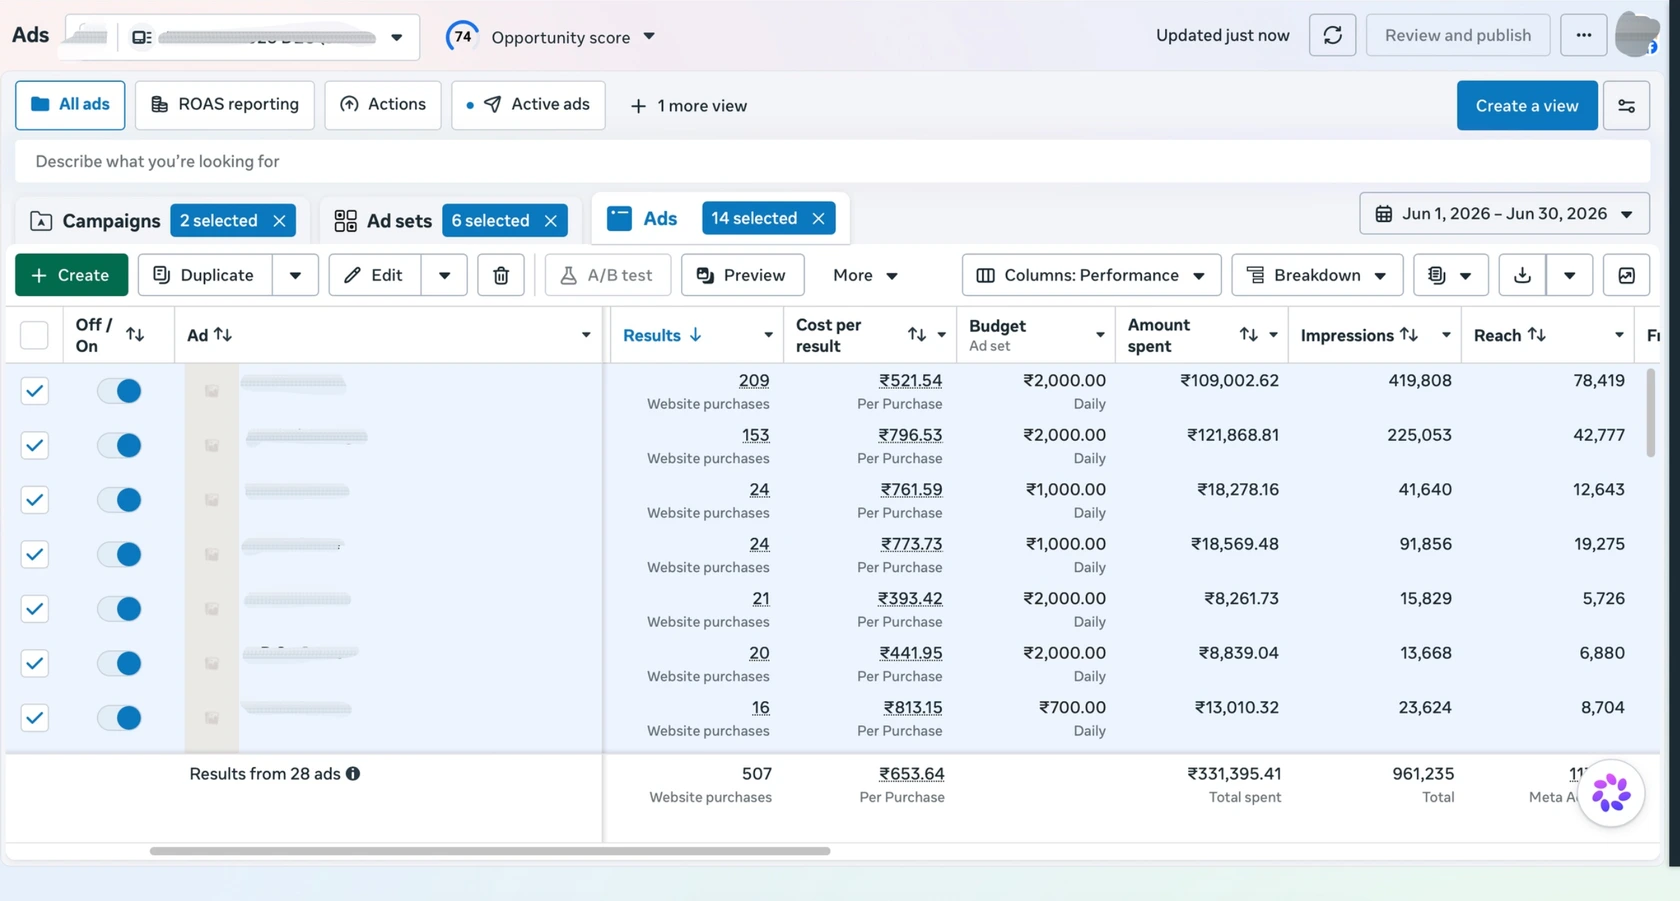Sort by Off/On column arrows
The image size is (1680, 901).
click(135, 335)
